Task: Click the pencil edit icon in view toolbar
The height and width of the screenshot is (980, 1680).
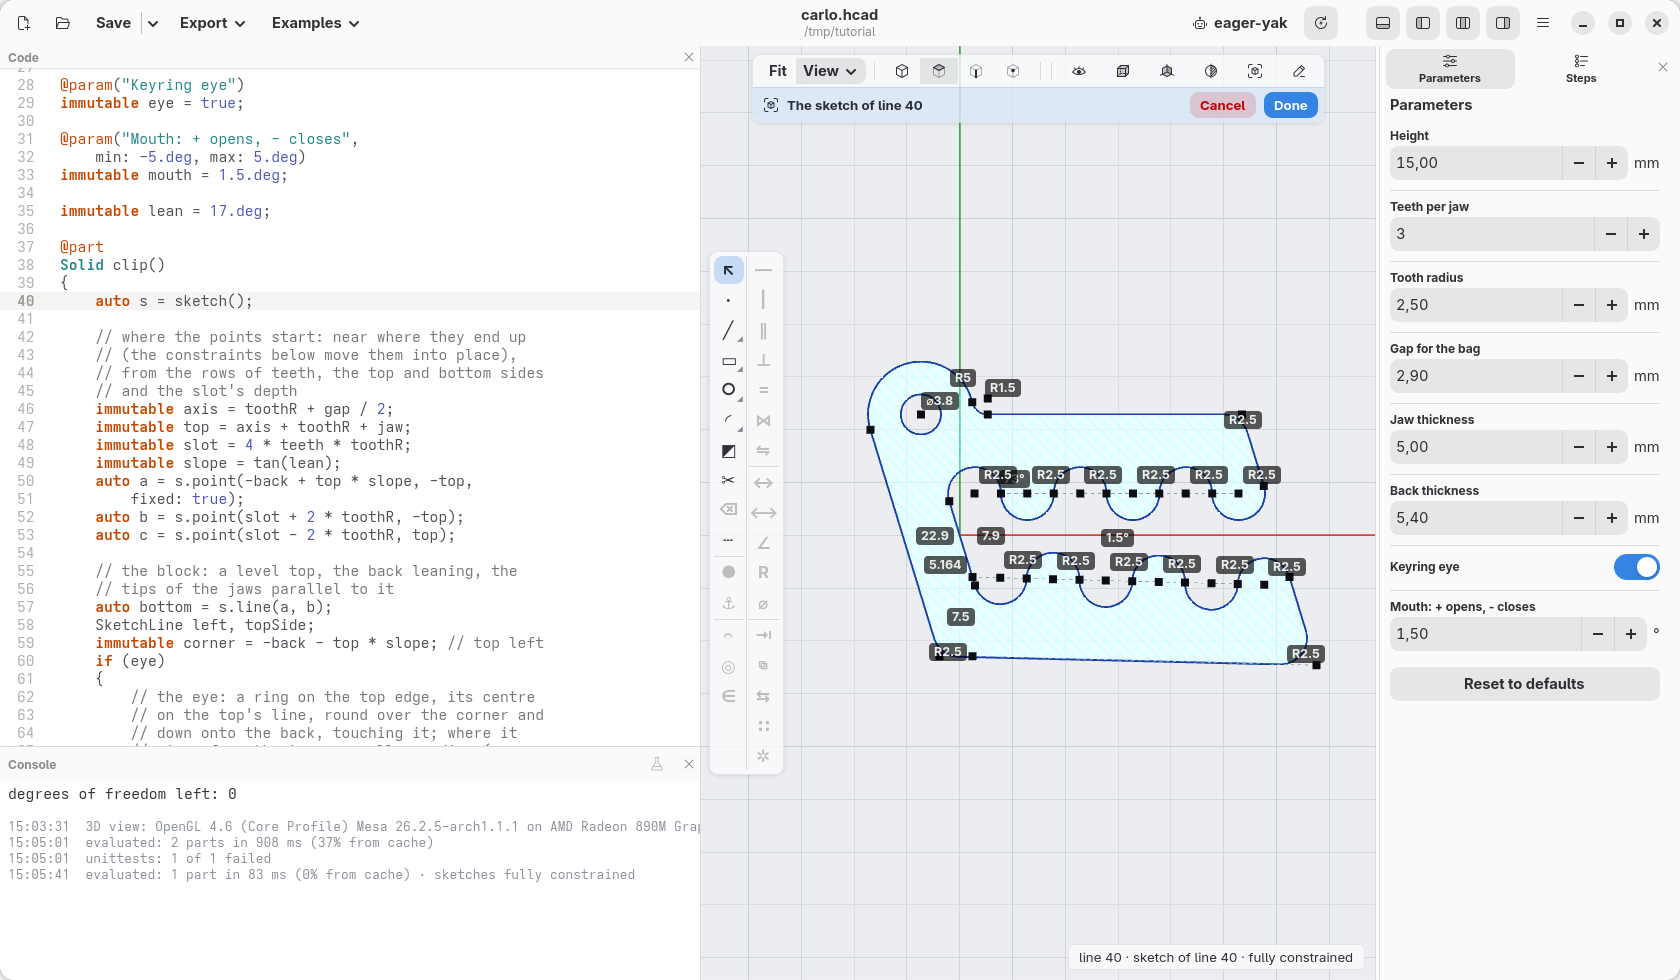Action: [x=1299, y=71]
